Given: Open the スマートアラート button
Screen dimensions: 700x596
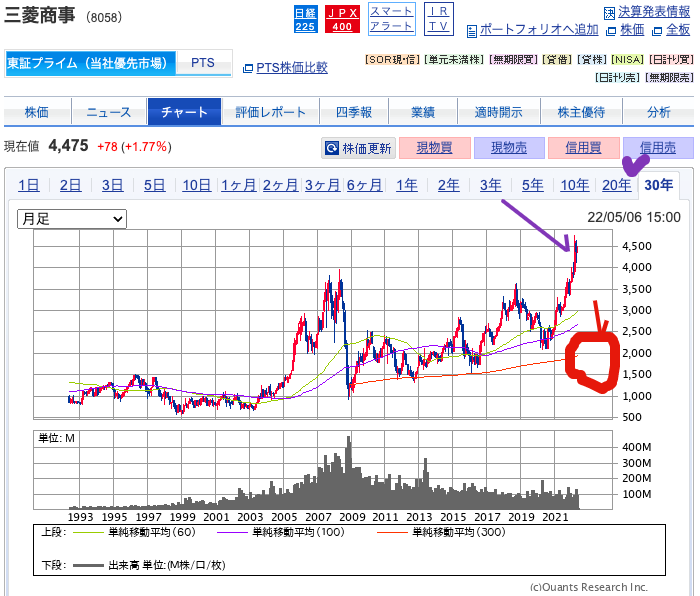Looking at the screenshot, I should [x=392, y=19].
